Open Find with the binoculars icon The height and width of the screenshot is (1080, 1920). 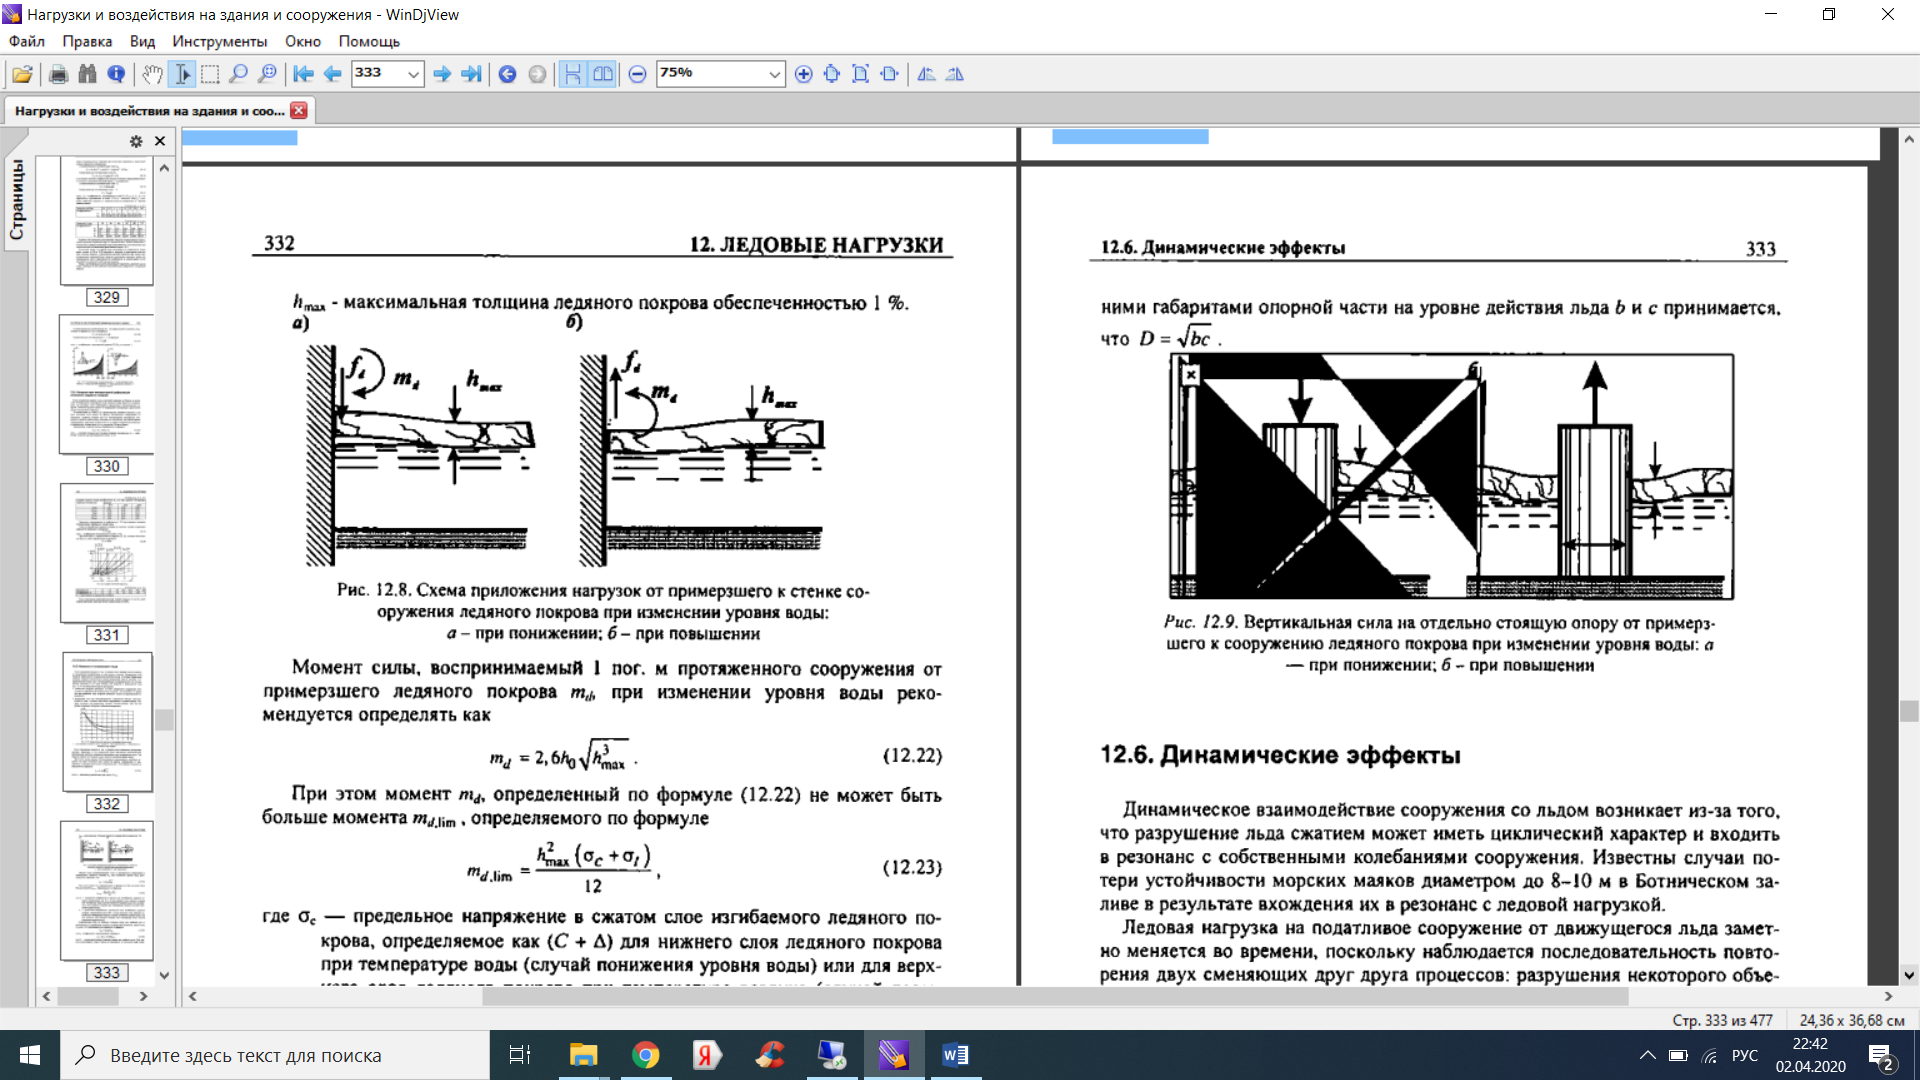[87, 74]
